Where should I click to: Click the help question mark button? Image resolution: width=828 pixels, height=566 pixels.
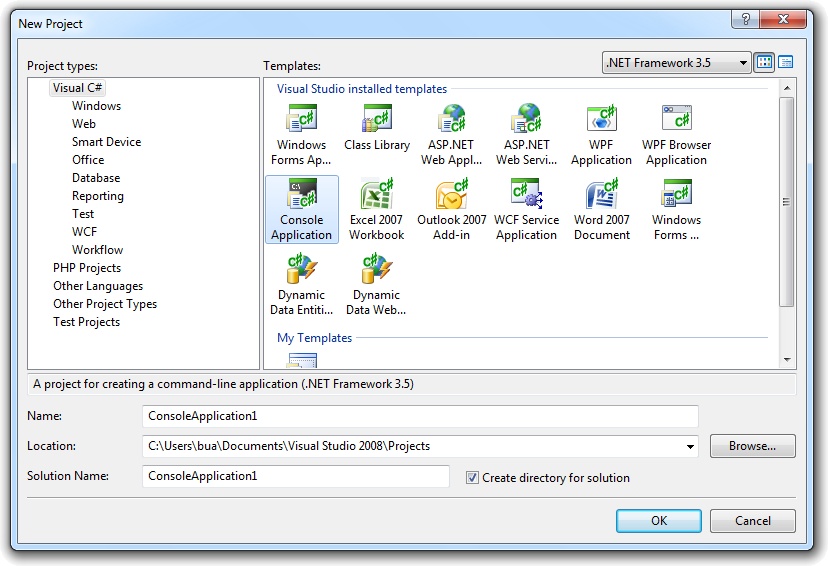[745, 20]
